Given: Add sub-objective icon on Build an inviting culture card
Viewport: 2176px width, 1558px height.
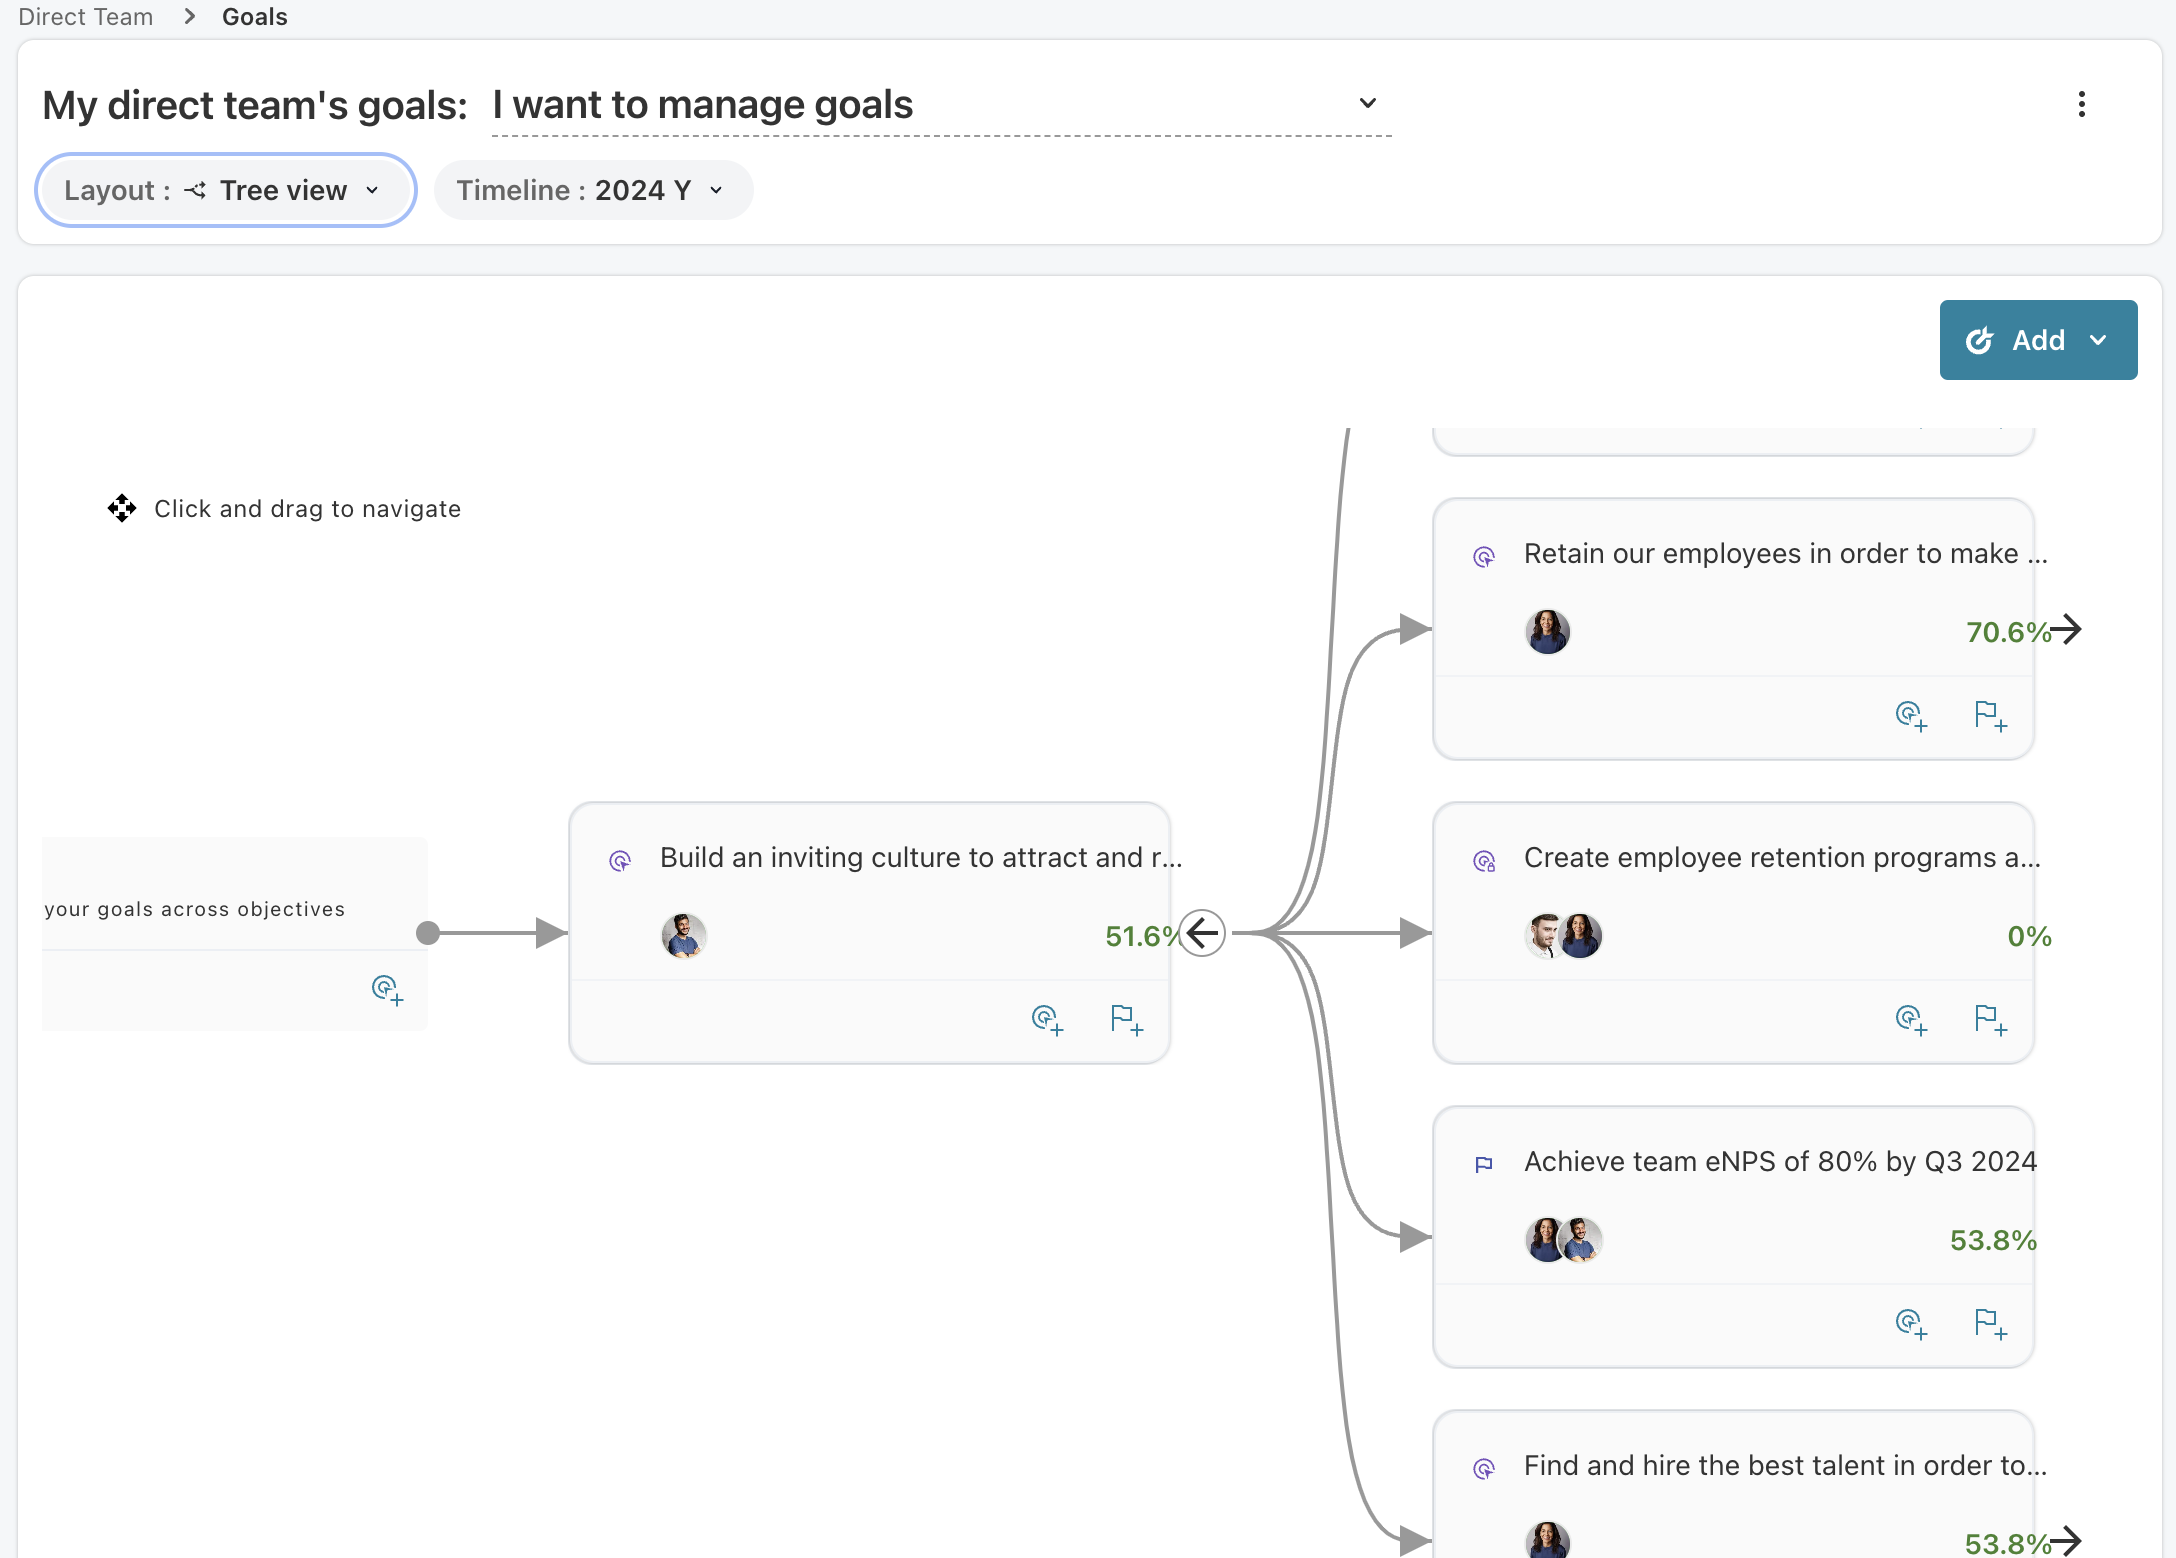Looking at the screenshot, I should point(1046,1019).
